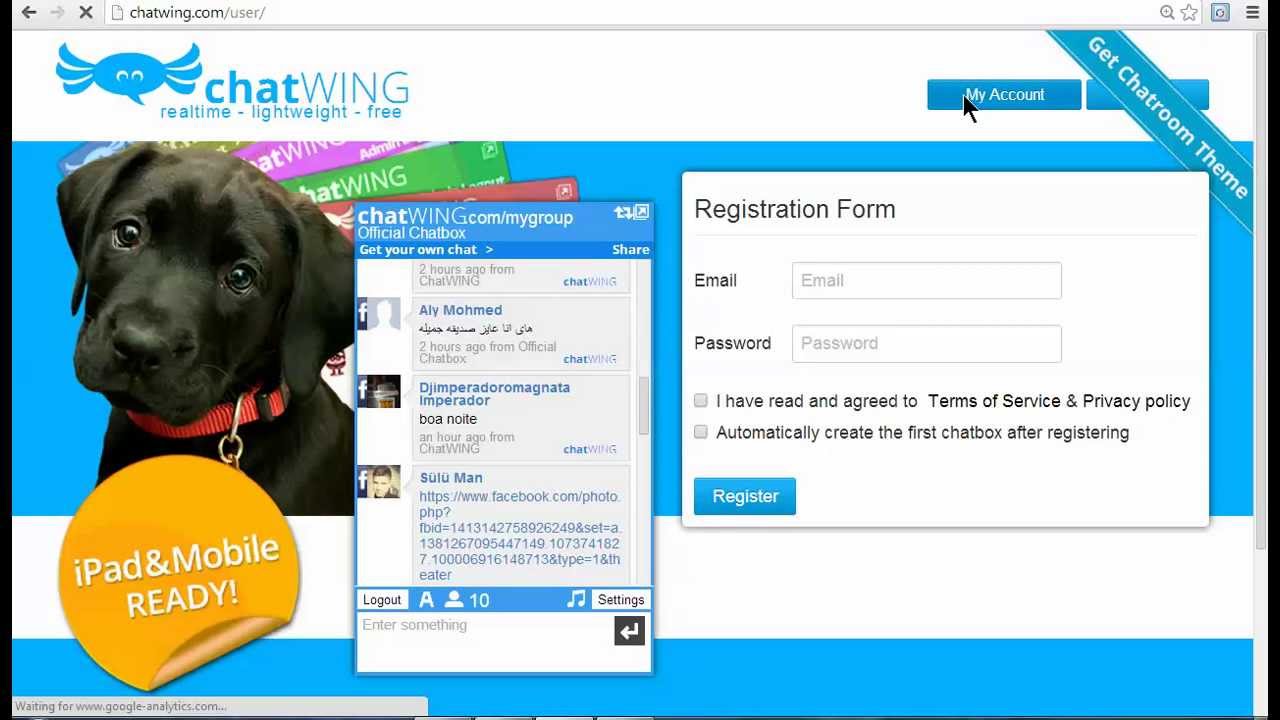Click the chatWING bird logo

pyautogui.click(x=129, y=73)
